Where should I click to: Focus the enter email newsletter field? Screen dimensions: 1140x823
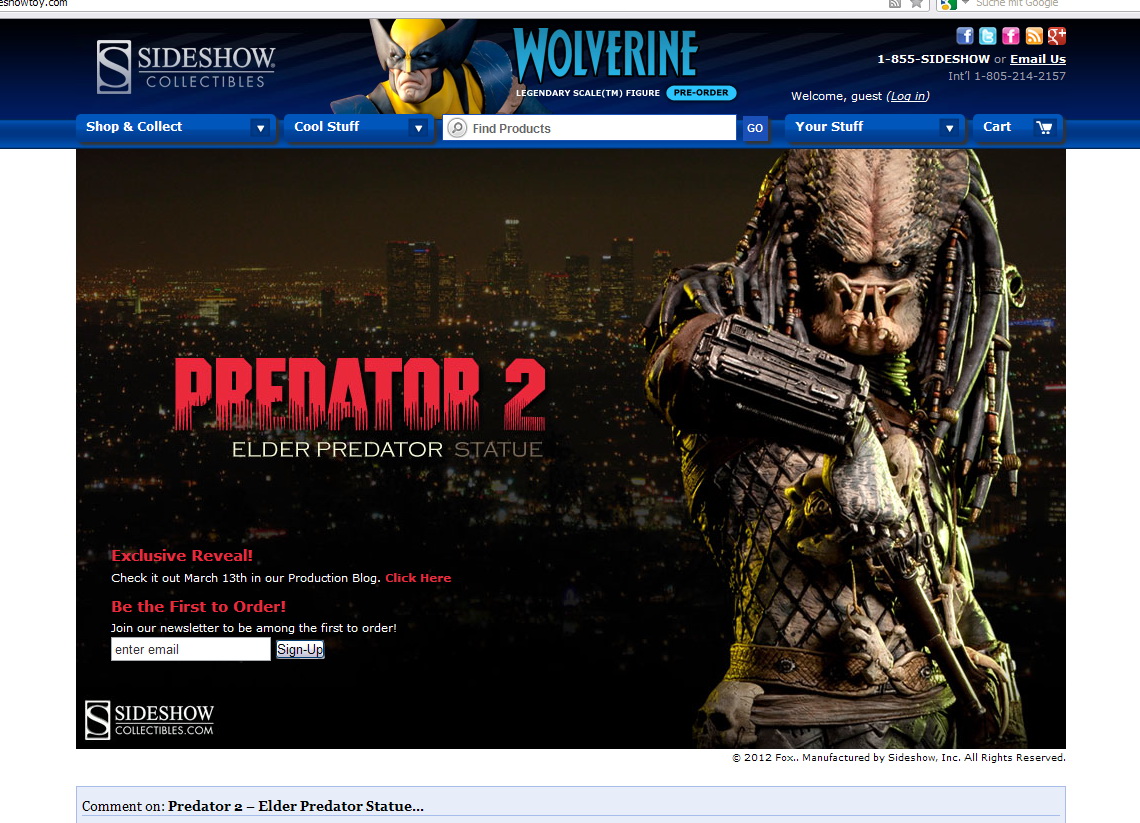[190, 649]
